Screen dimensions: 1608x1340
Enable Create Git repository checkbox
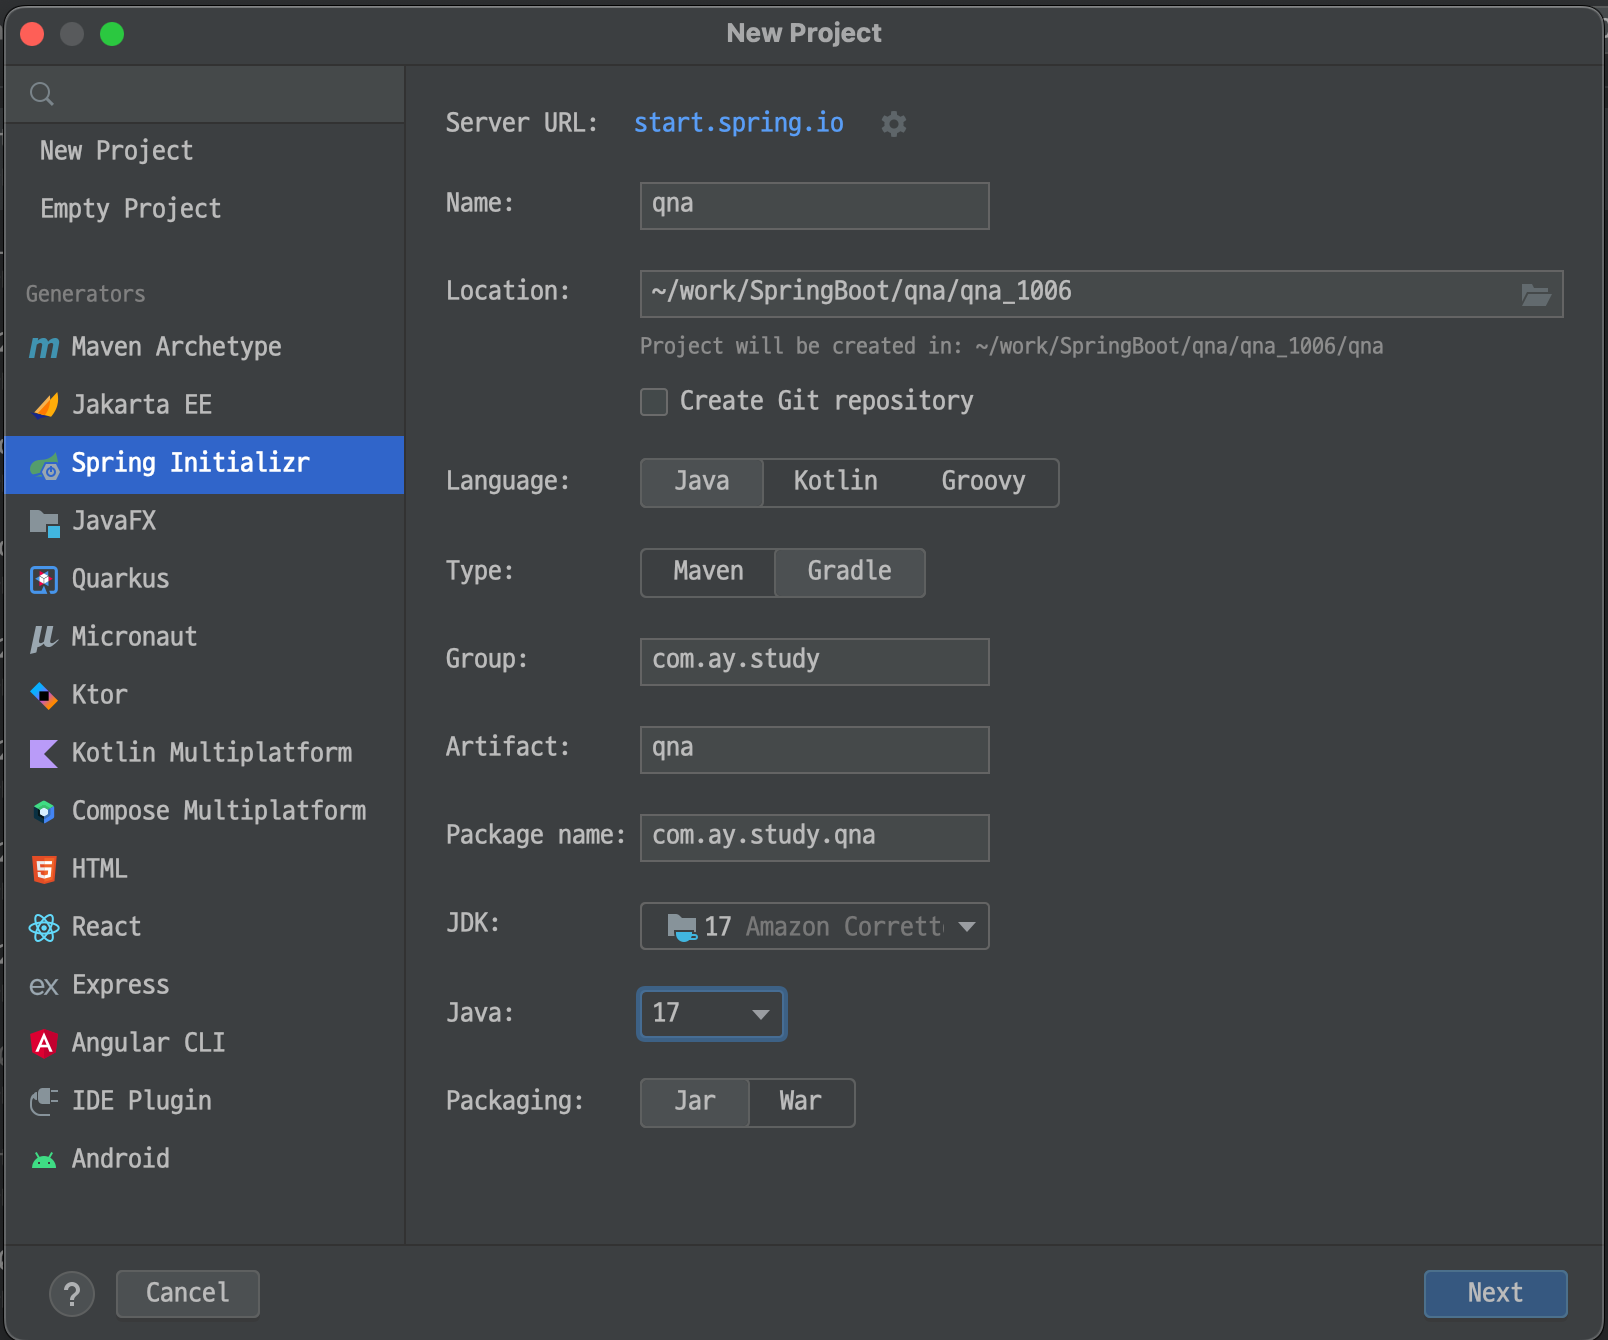[654, 402]
